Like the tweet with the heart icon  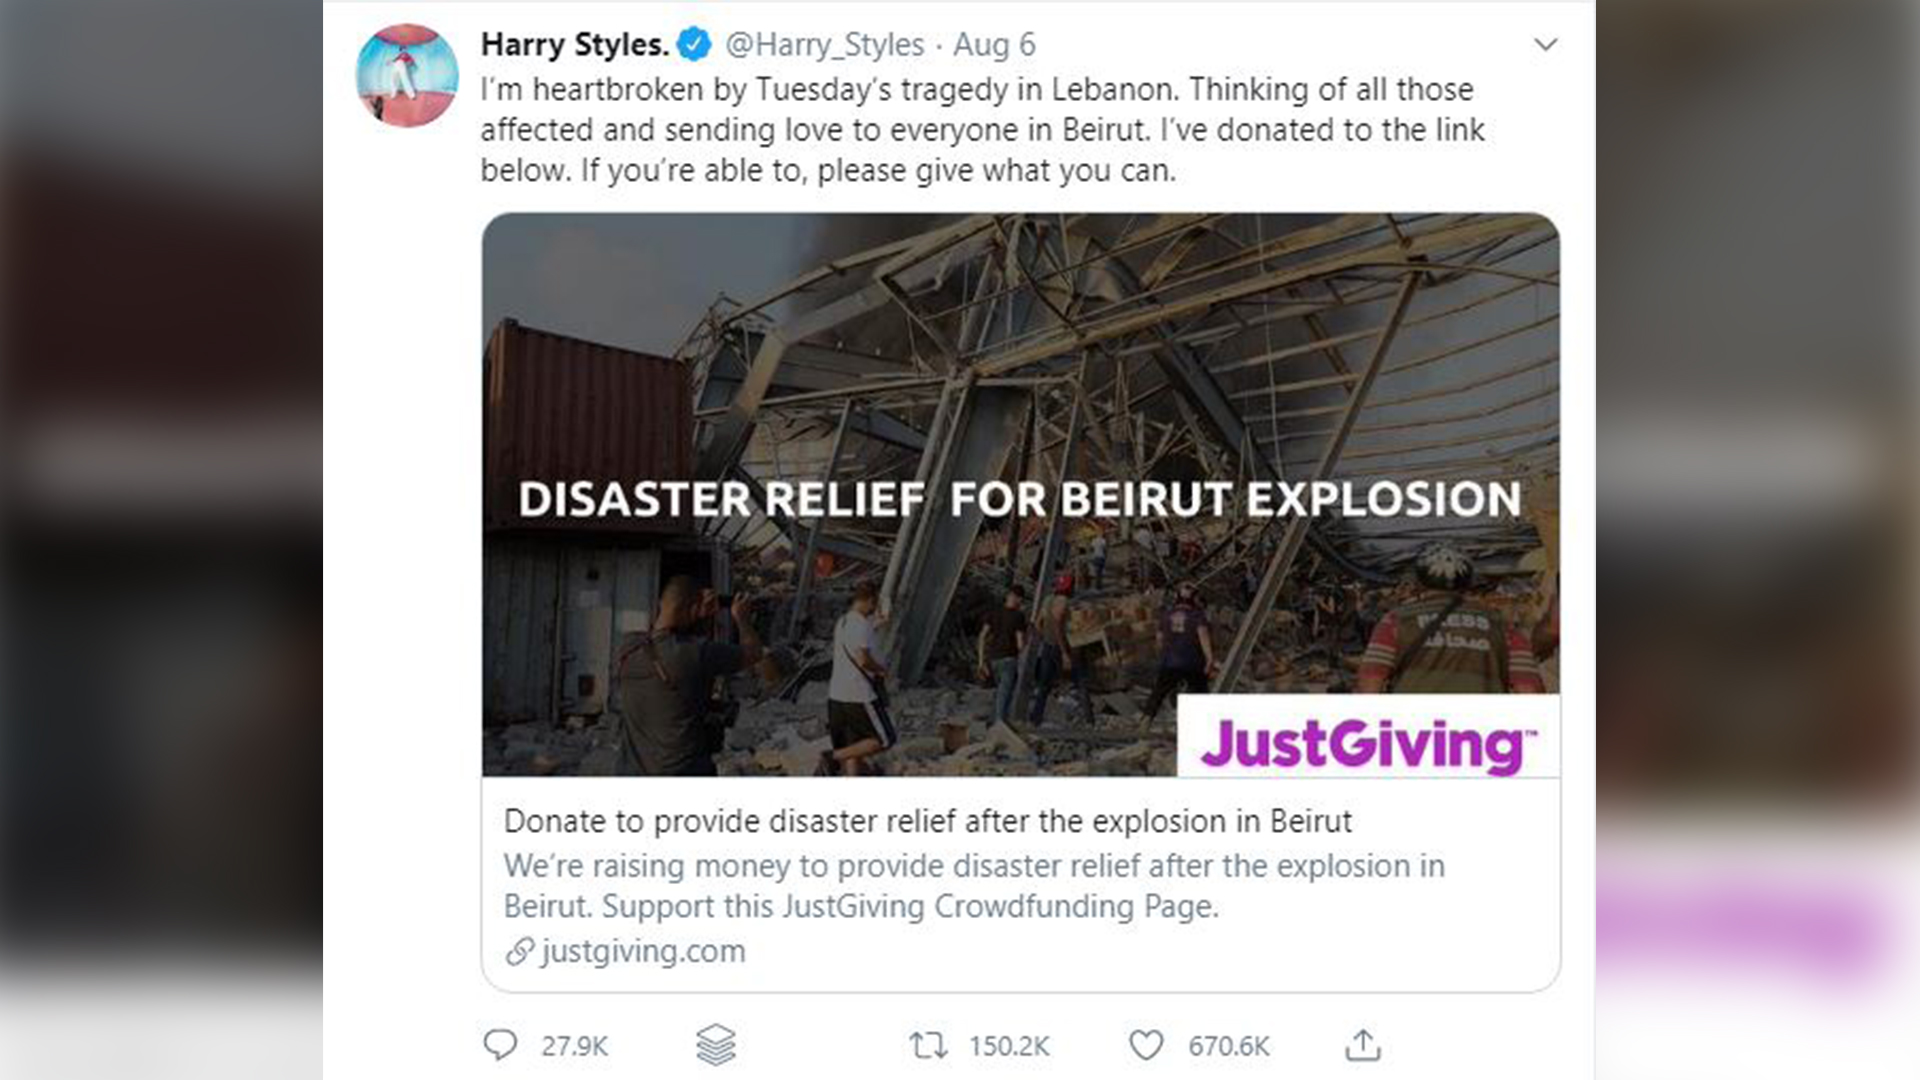[1146, 1046]
